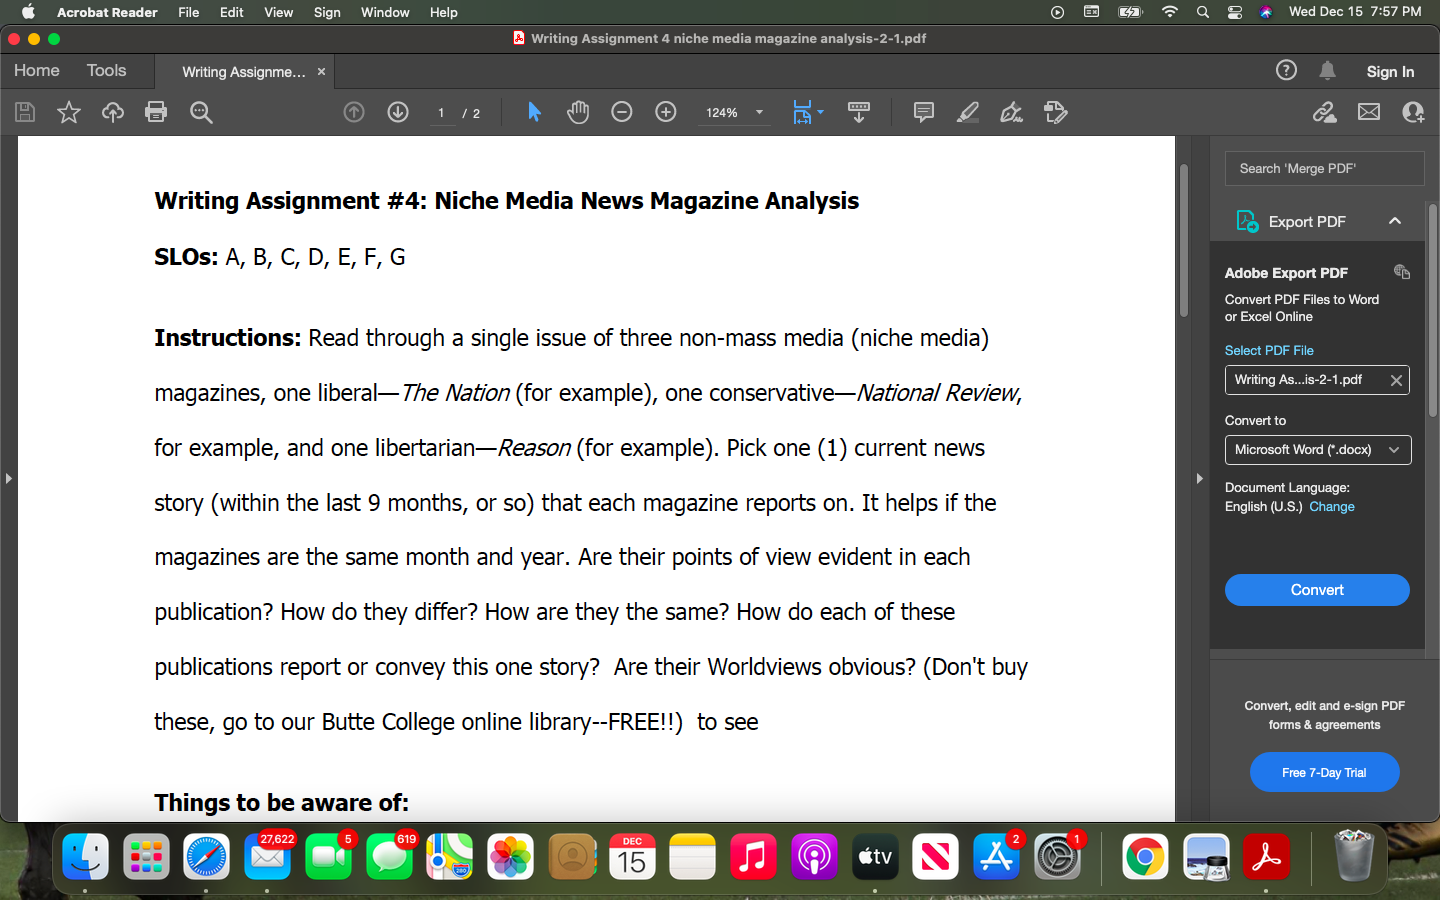
Task: Click the Change language link
Action: click(1332, 507)
